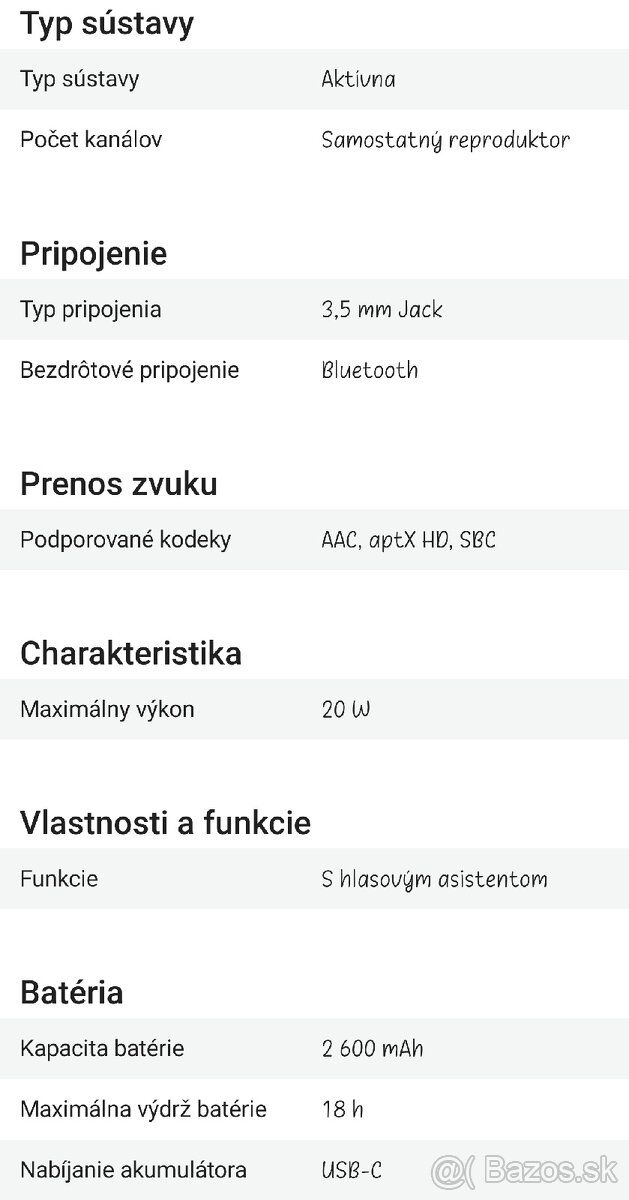629x1200 pixels.
Task: Select the S hlasovým asistentom value
Action: coord(434,880)
